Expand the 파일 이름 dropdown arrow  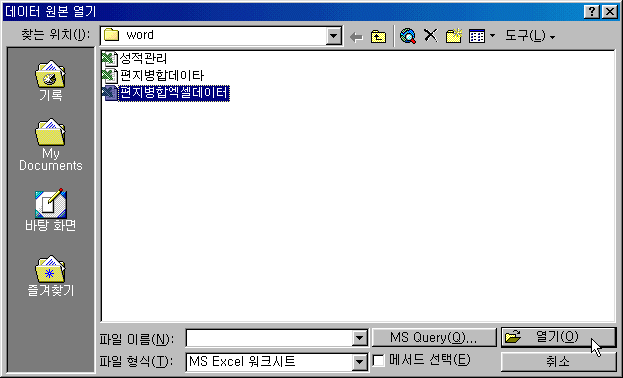[x=360, y=338]
